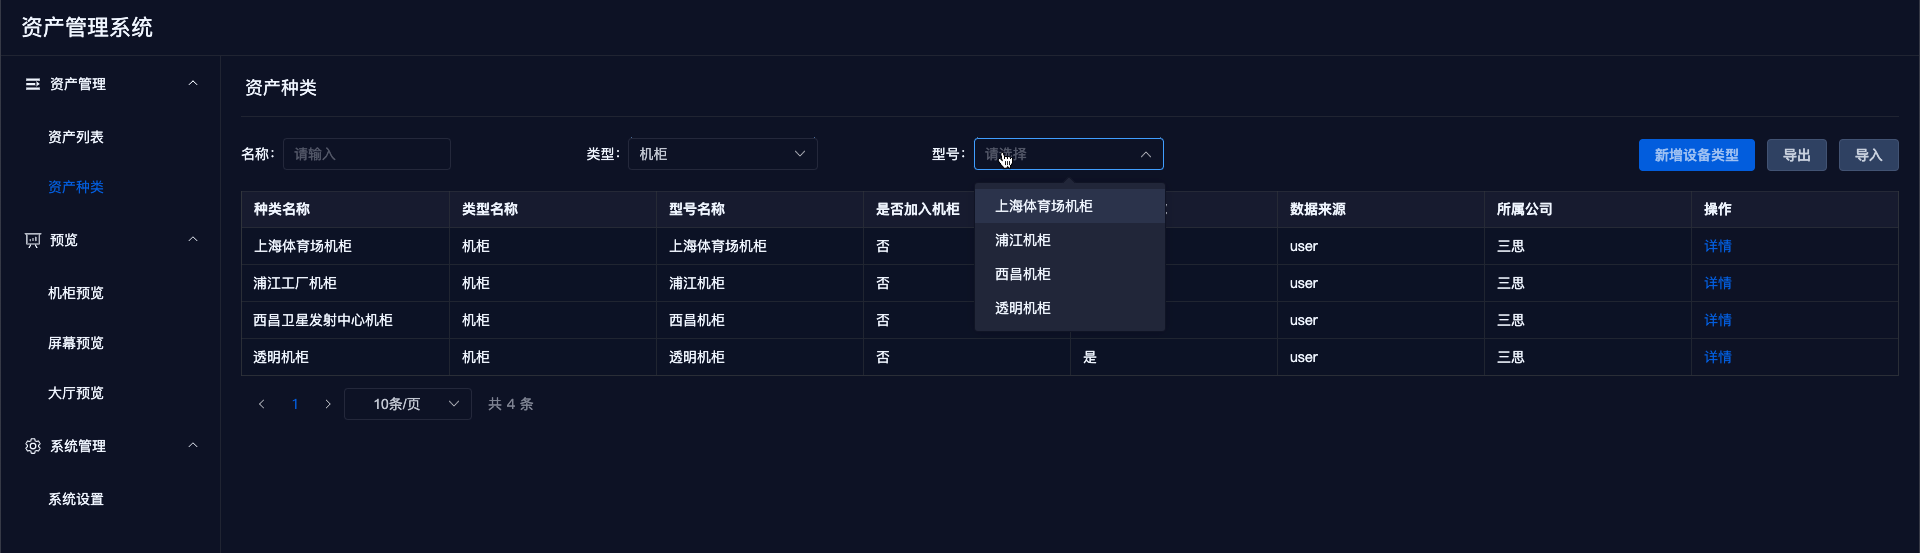Open 资产列表 in the sidebar
This screenshot has width=1920, height=553.
coord(76,137)
